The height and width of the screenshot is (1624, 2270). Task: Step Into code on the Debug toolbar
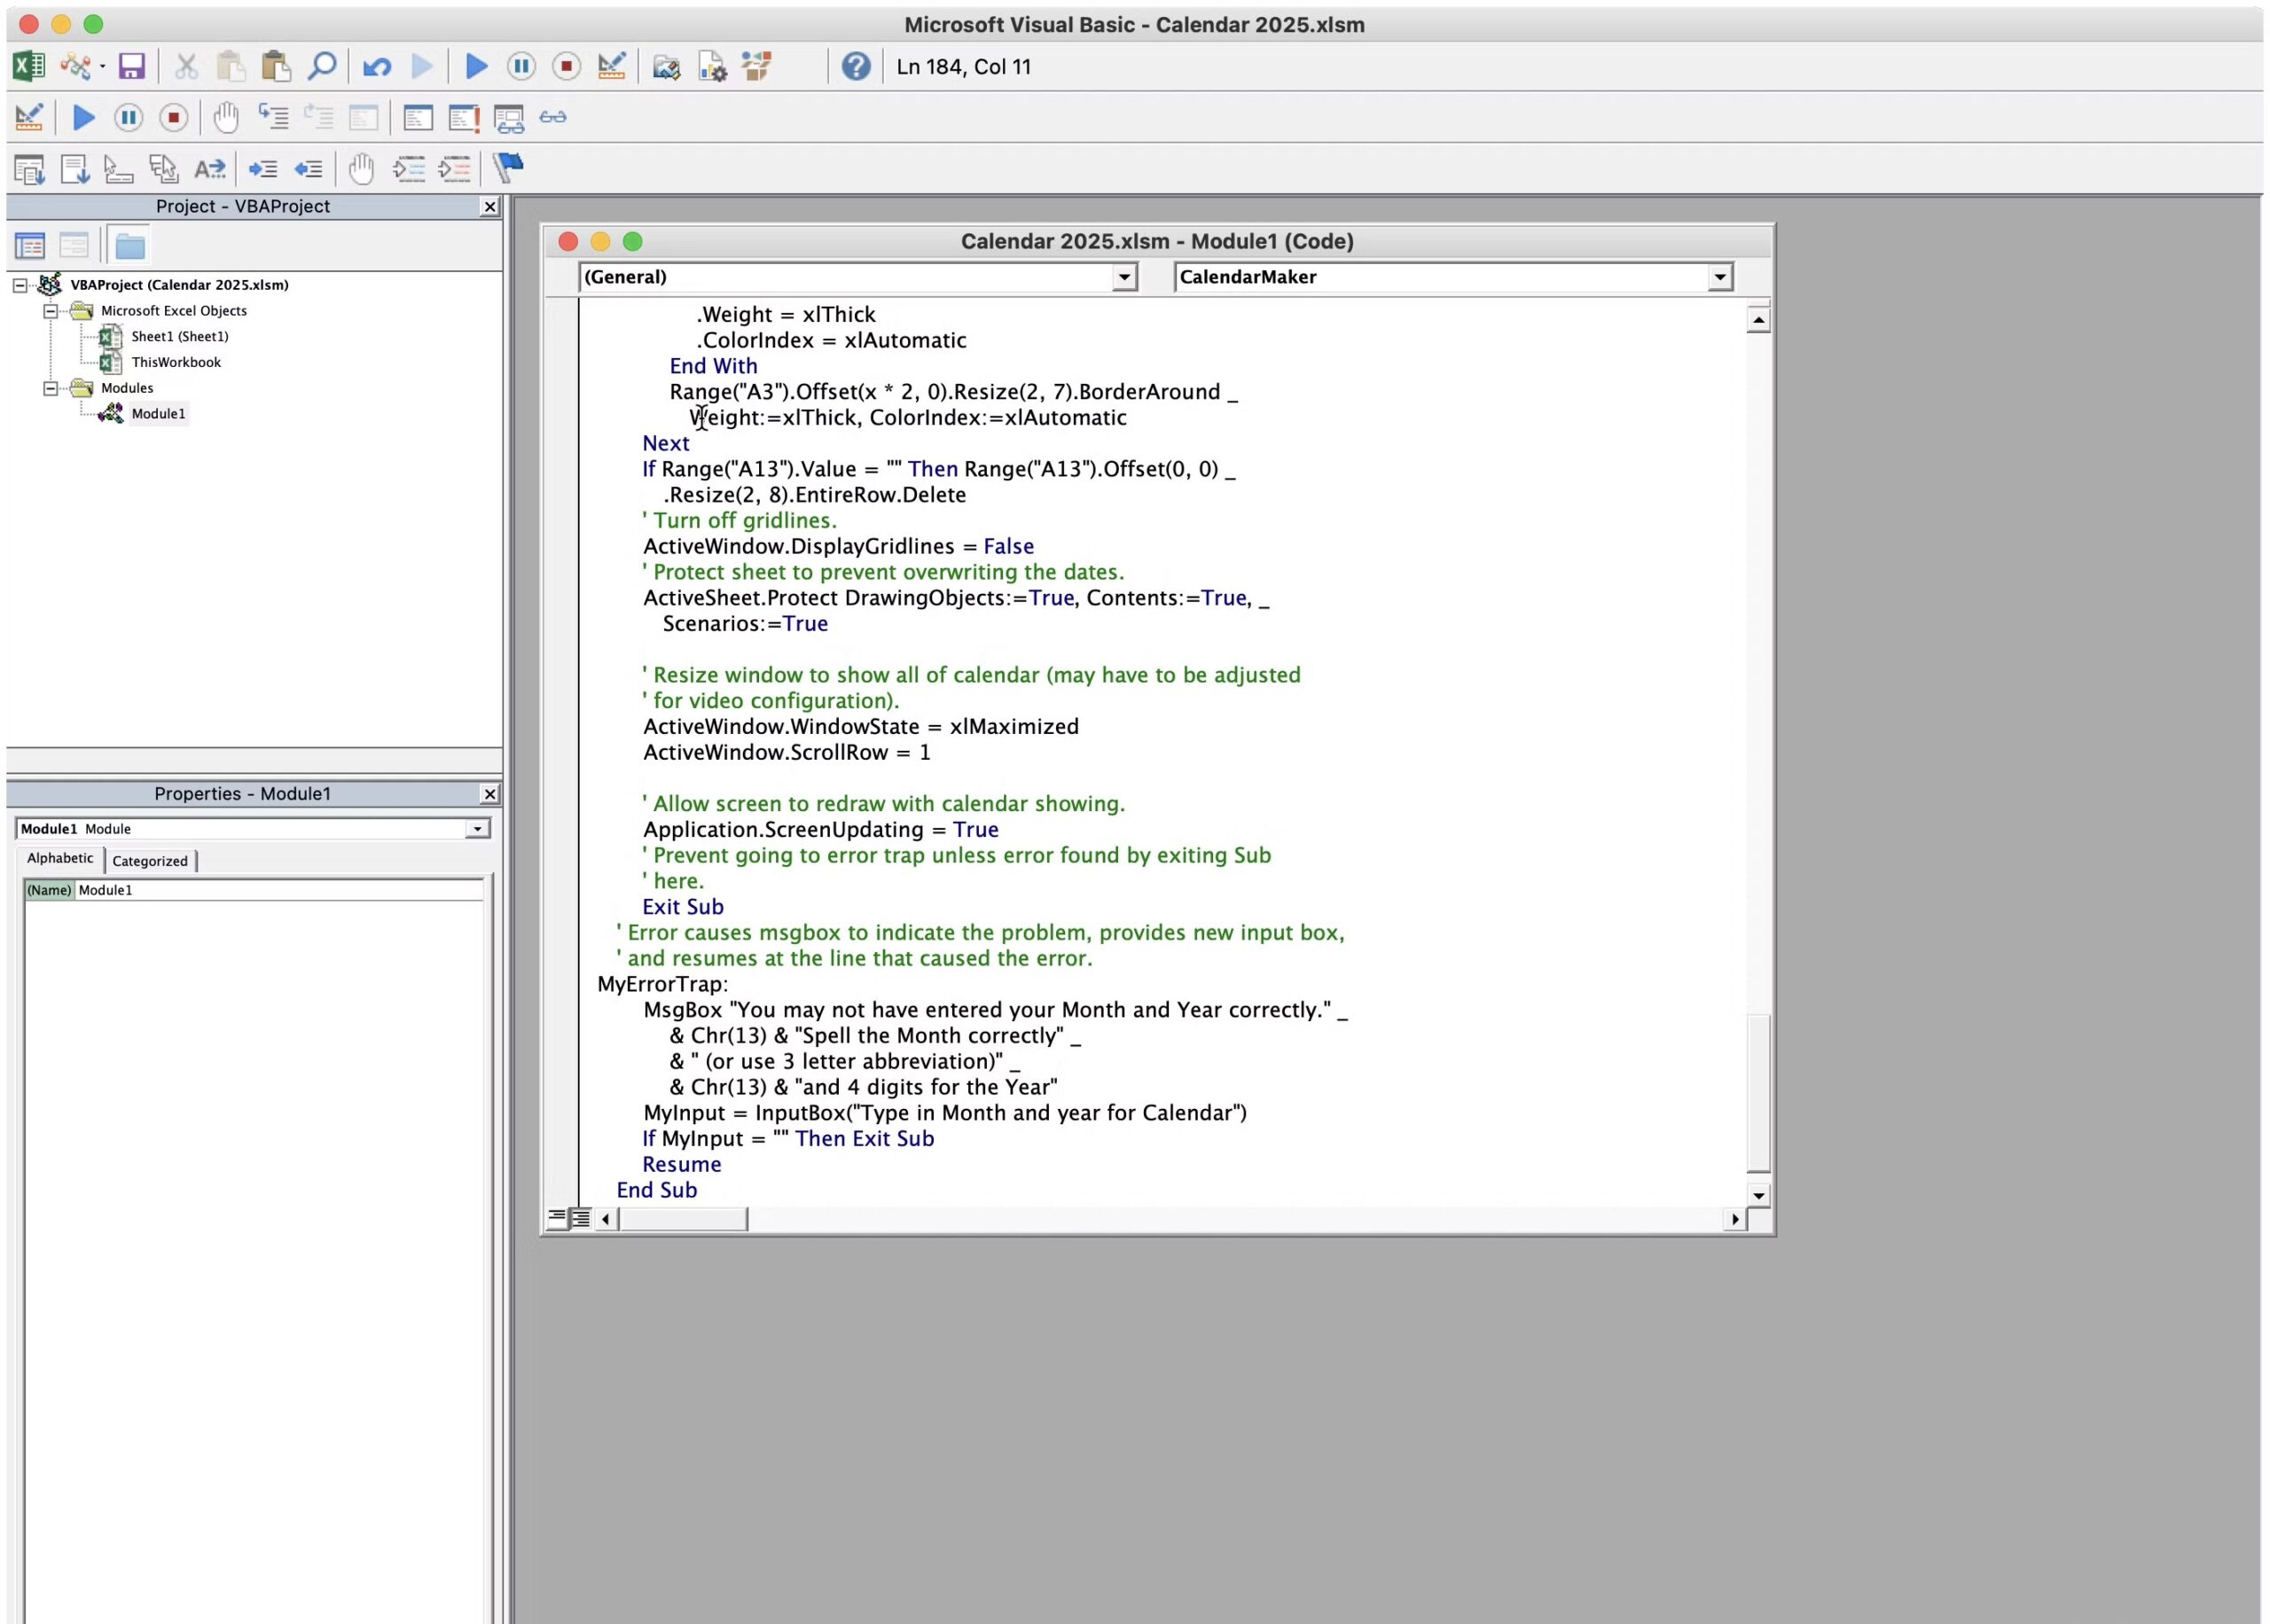(x=272, y=117)
